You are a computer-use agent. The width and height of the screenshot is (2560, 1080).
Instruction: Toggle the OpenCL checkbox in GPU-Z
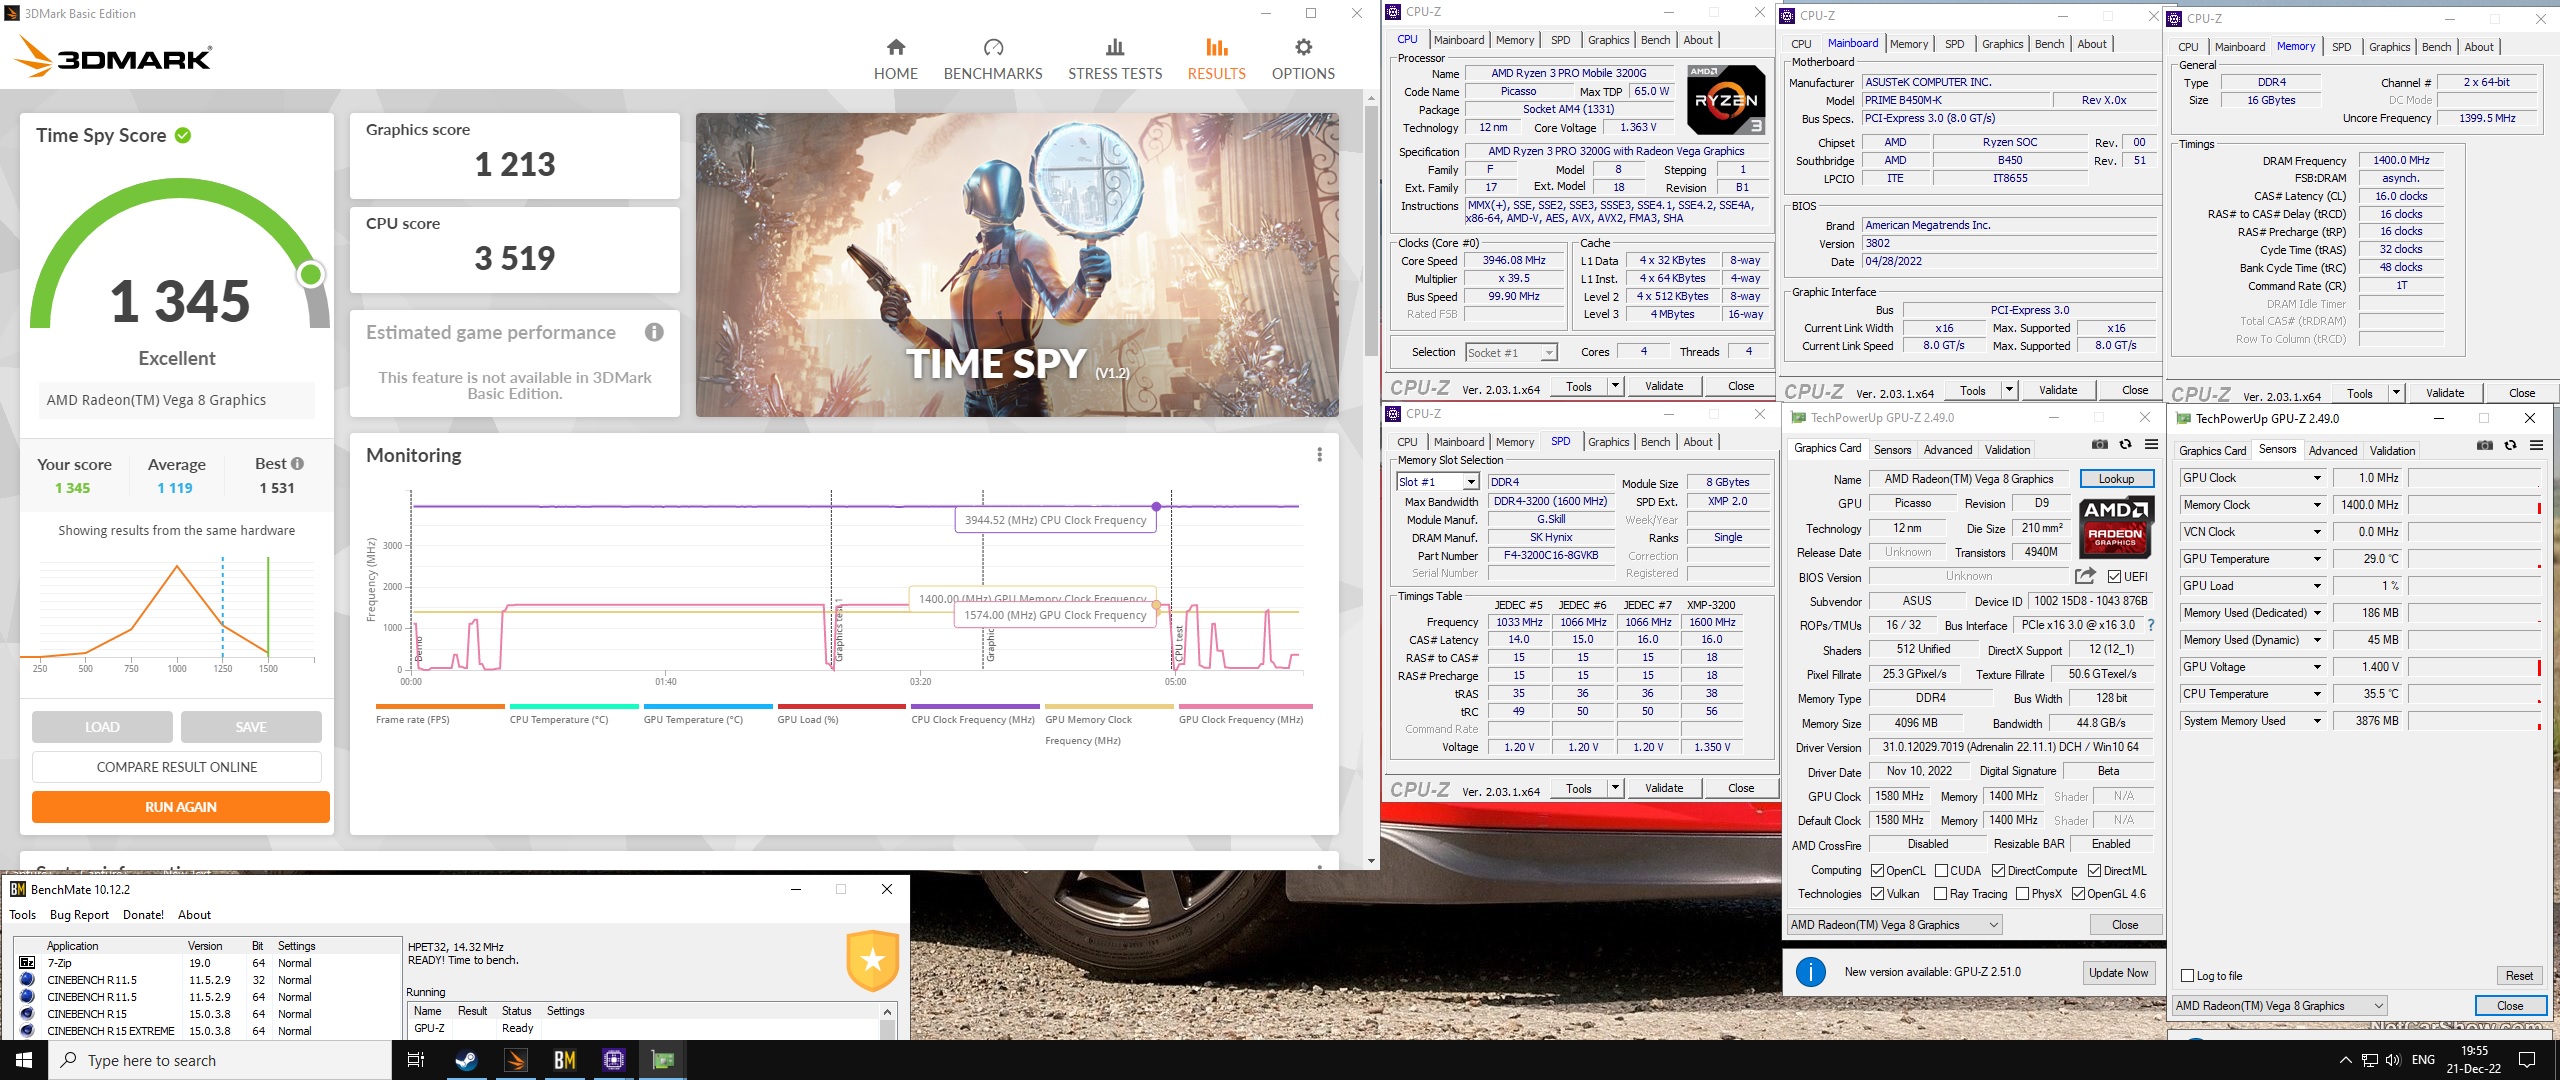click(x=1877, y=871)
